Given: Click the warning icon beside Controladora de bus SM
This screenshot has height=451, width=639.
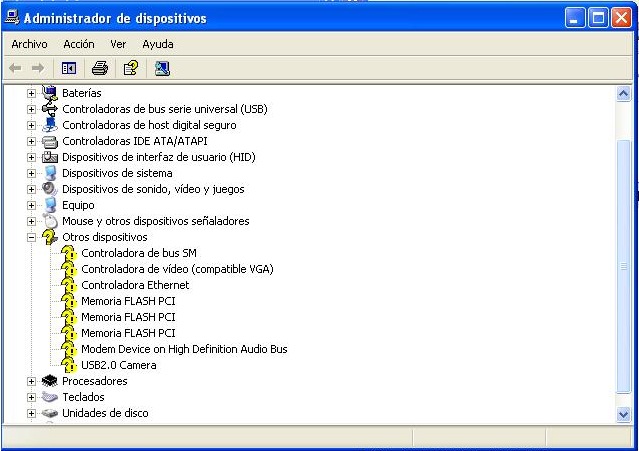Looking at the screenshot, I should [x=69, y=253].
